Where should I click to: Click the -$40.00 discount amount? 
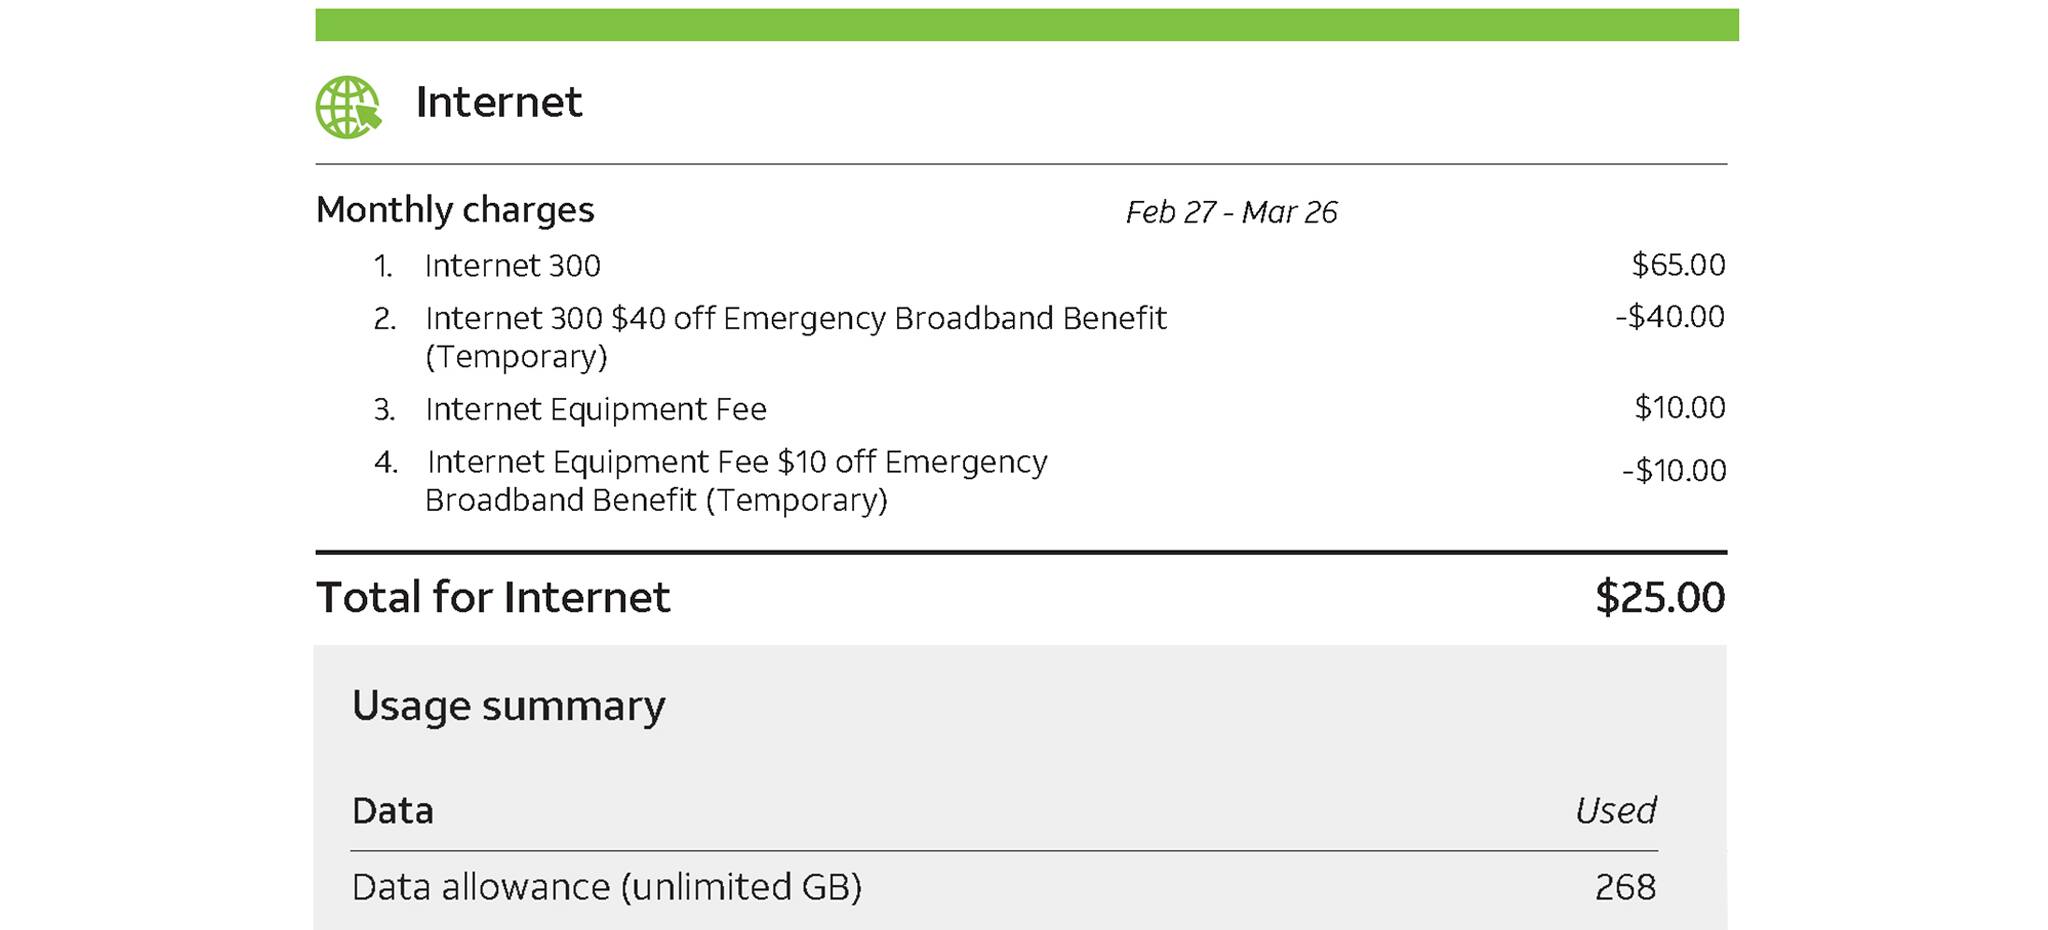click(1670, 317)
